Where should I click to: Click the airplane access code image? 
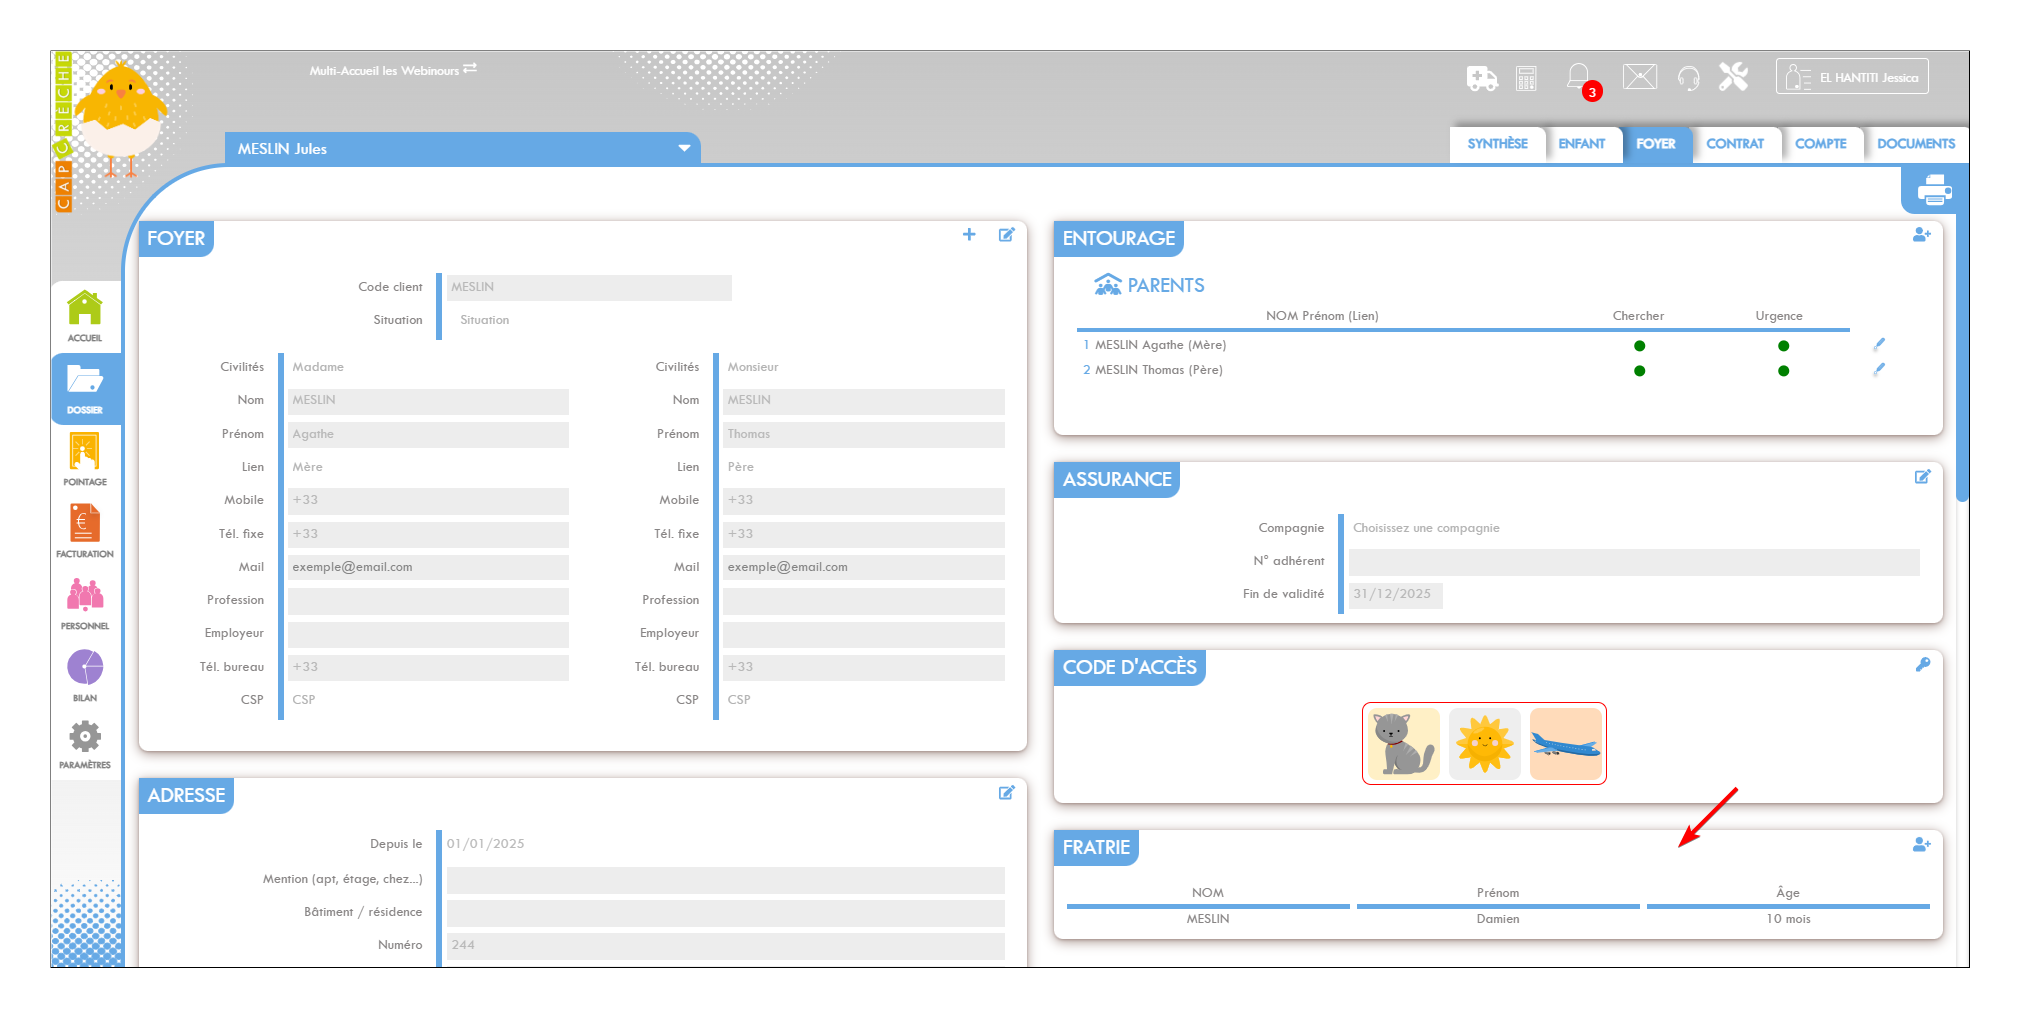(1565, 744)
